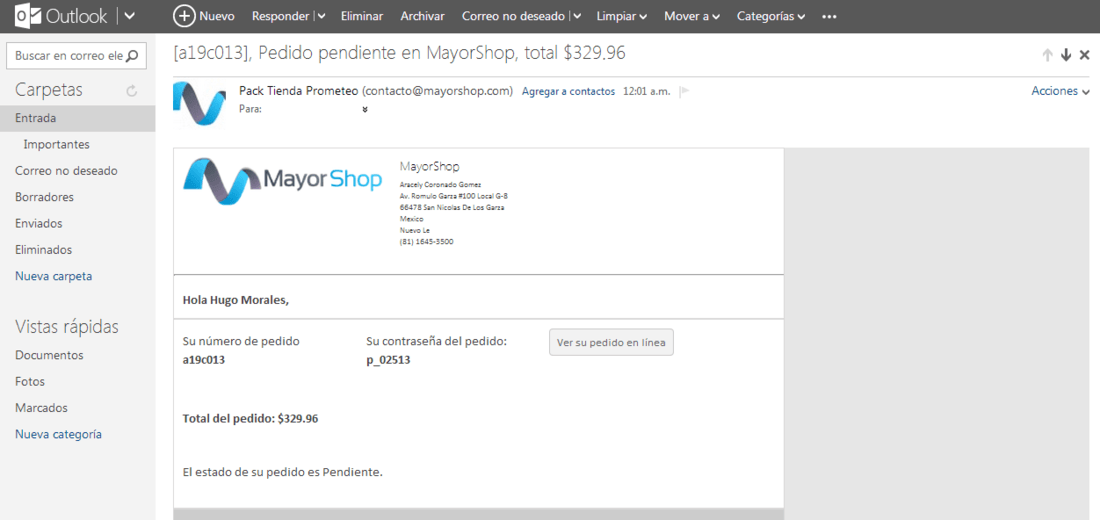
Task: Open the Entrada folder
Action: 77,119
